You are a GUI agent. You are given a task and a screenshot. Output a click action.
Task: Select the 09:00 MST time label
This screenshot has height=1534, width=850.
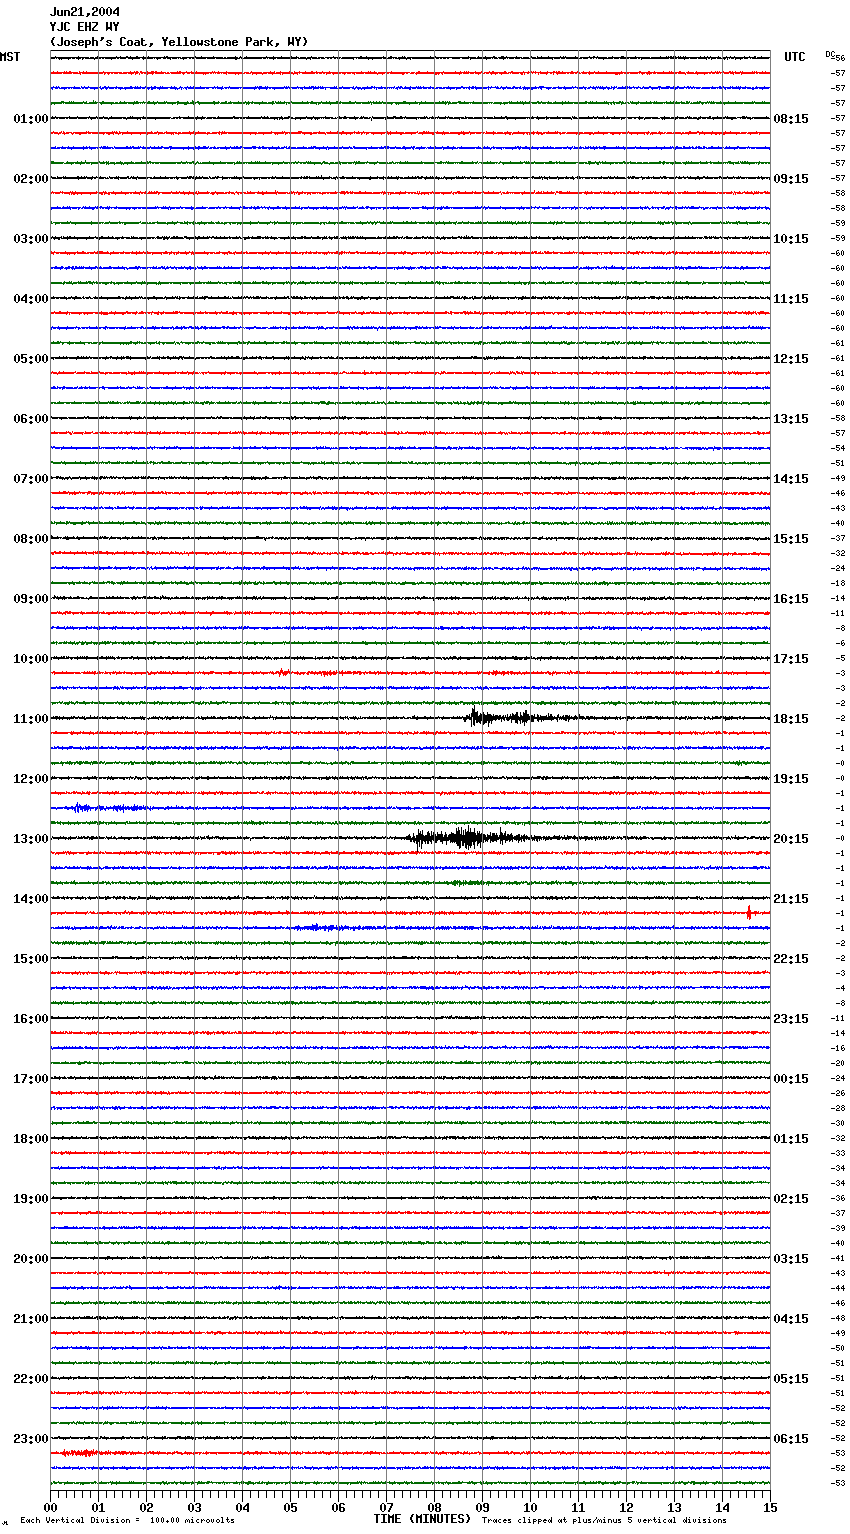[31, 599]
